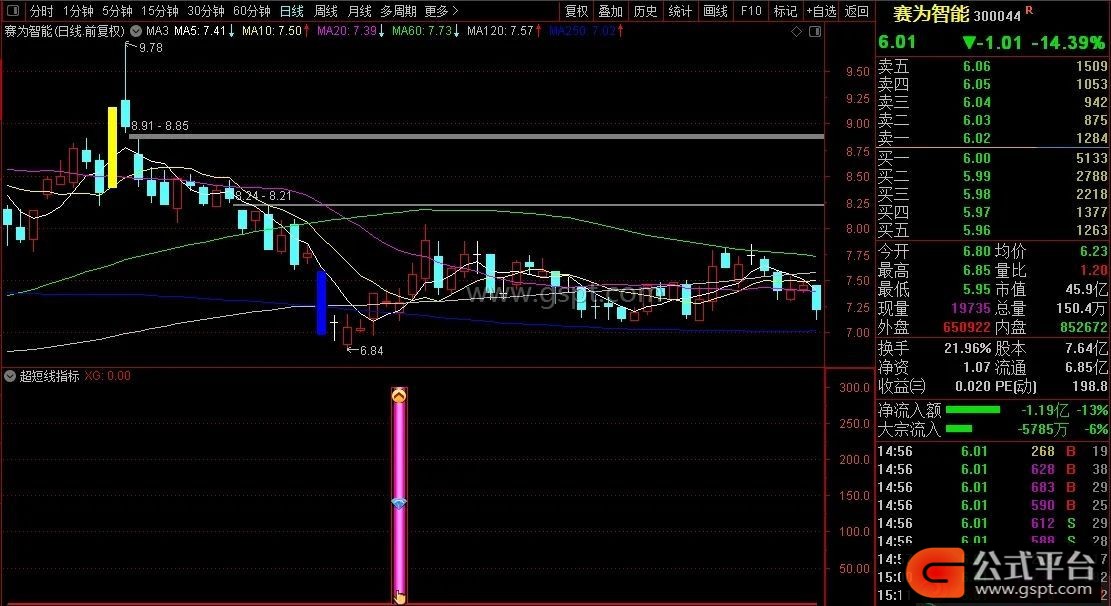Click the 8.91 - 8.85 gap label
The image size is (1111, 606).
160,126
